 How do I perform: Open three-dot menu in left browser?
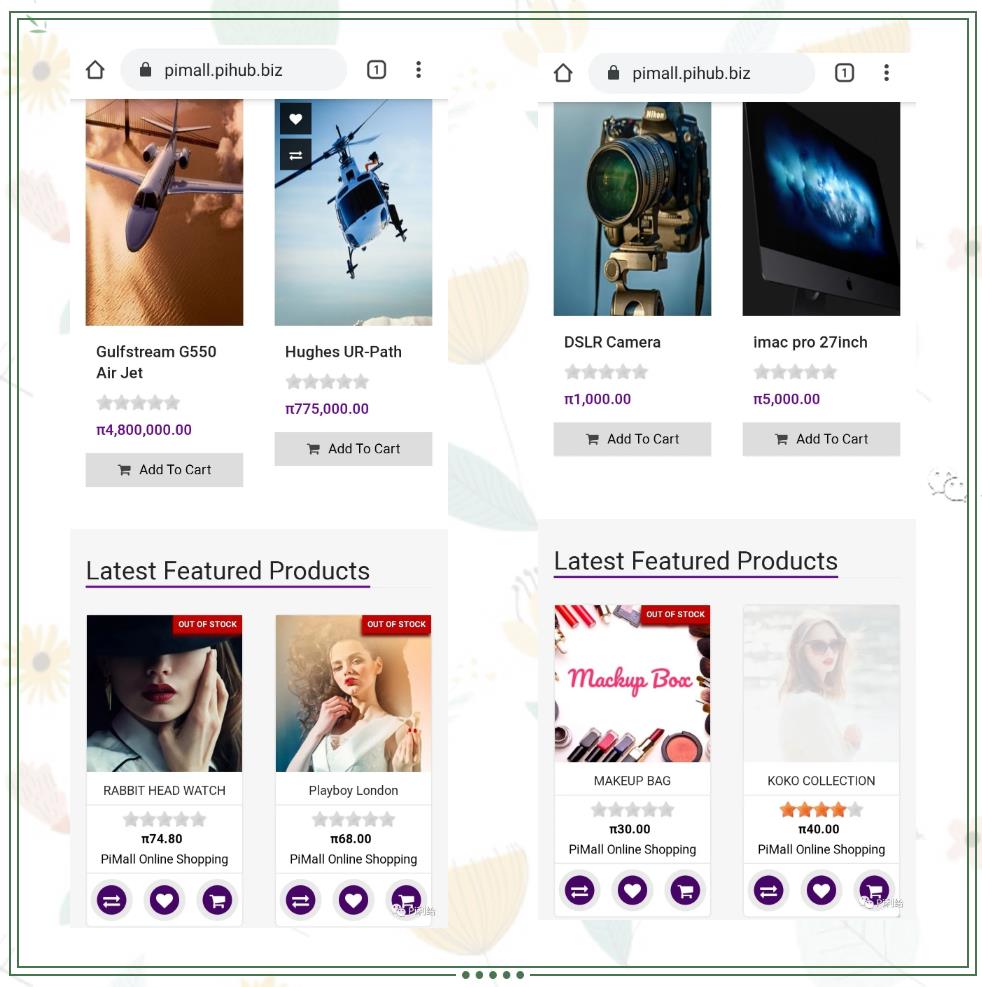click(419, 70)
